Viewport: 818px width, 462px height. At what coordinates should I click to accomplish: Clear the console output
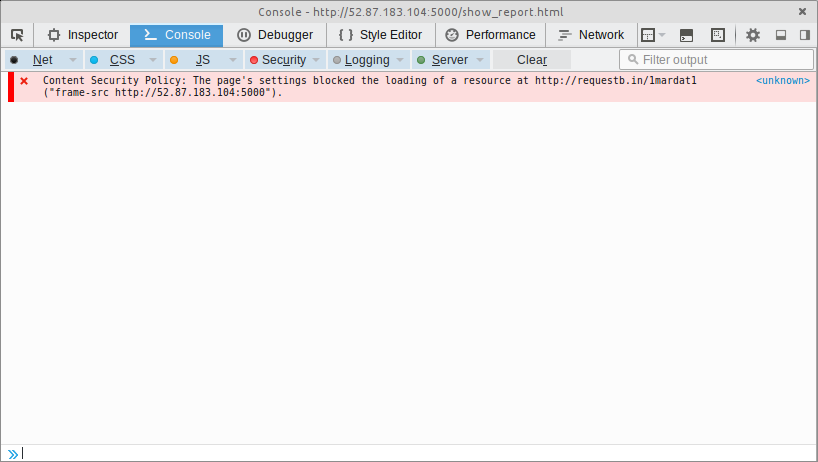coord(532,60)
